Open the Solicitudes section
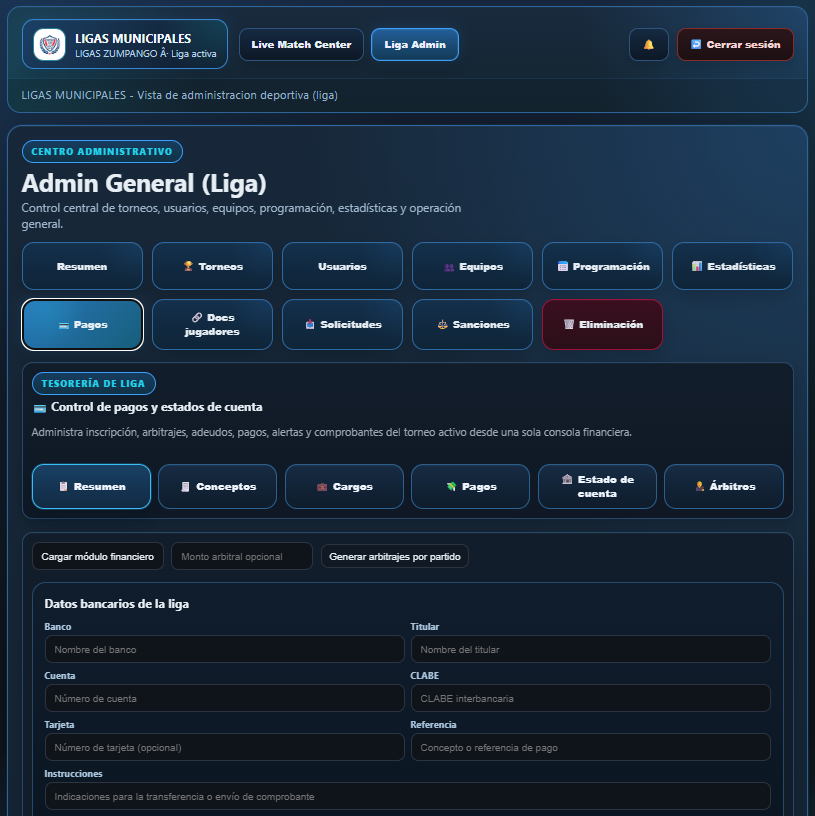This screenshot has height=816, width=815. coord(342,325)
